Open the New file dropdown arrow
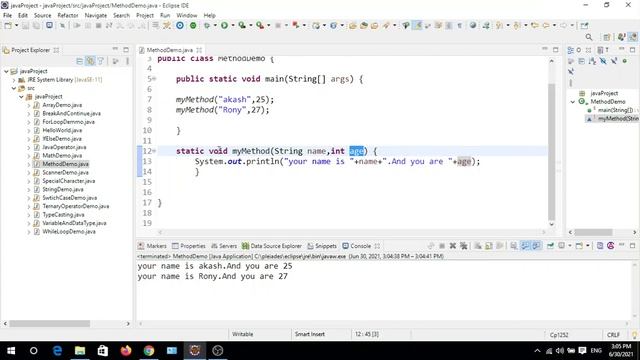 coord(16,25)
